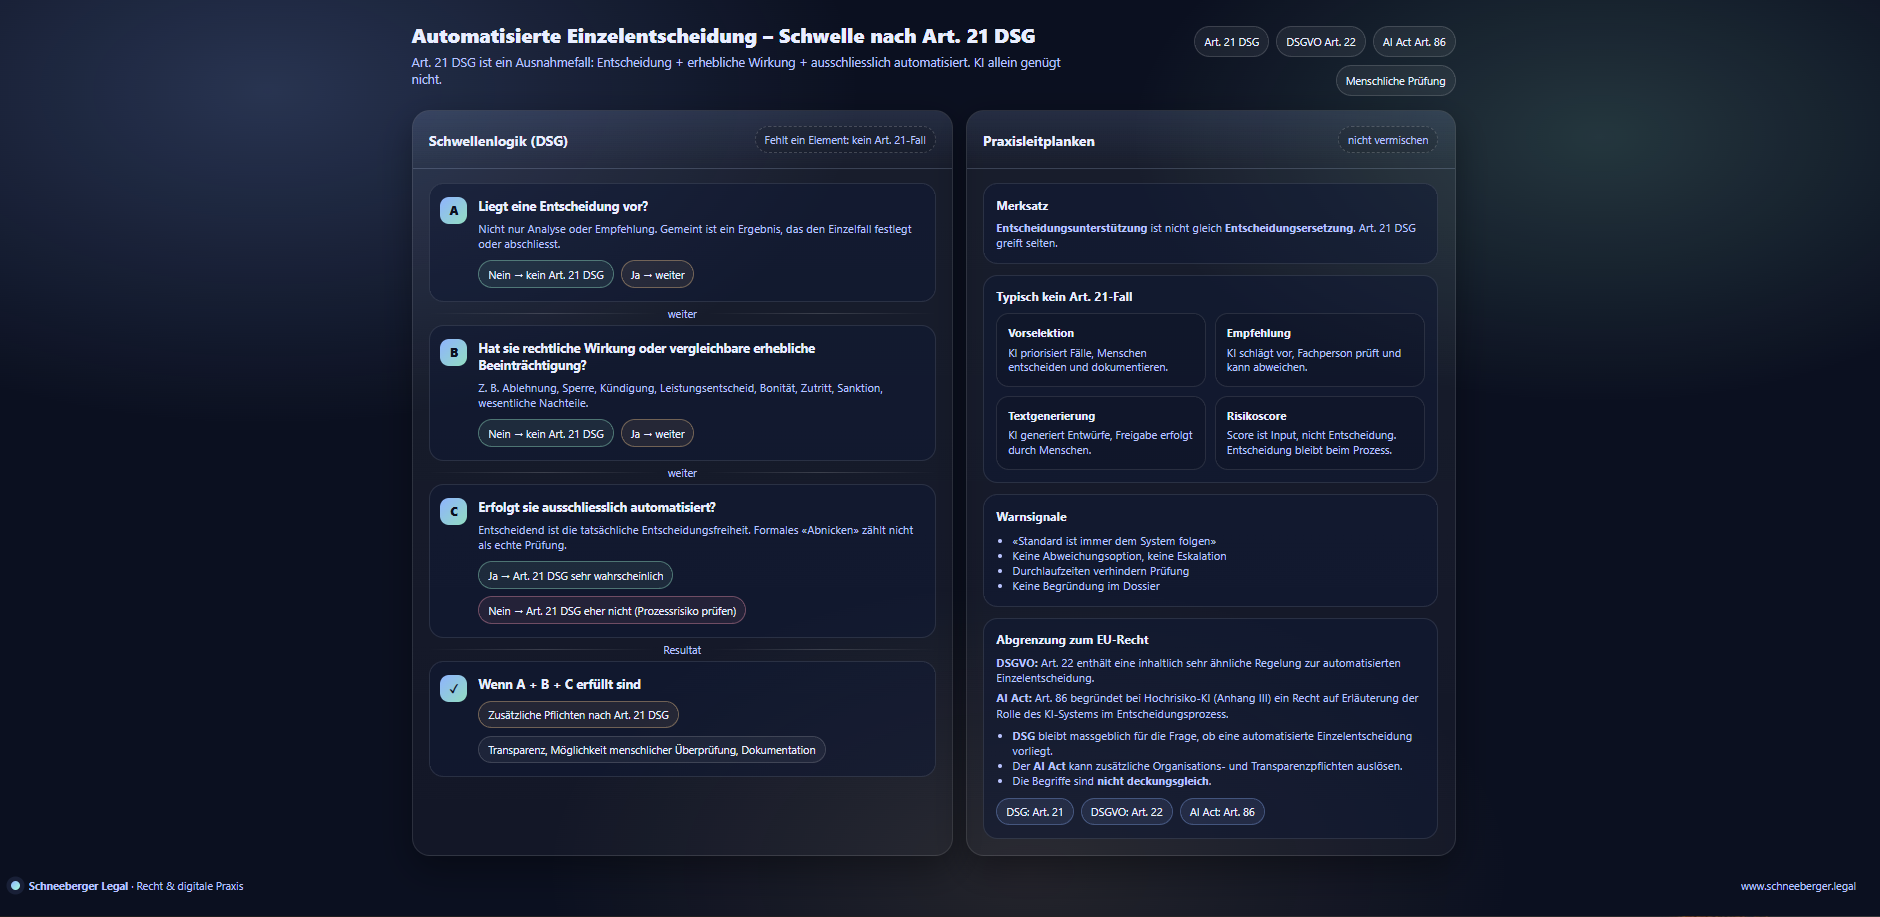Click the "Schwellenlogik (DSG)" panel heading
The width and height of the screenshot is (1880, 917).
coord(498,141)
